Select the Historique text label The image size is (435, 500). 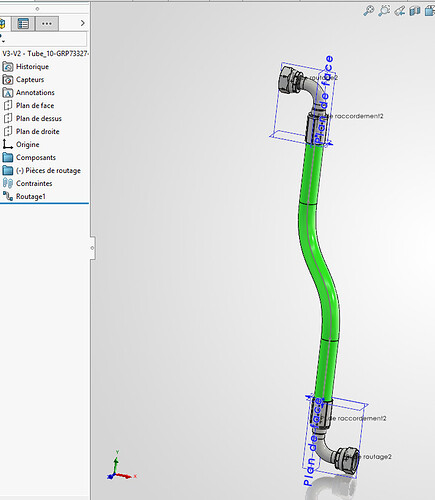coord(32,67)
